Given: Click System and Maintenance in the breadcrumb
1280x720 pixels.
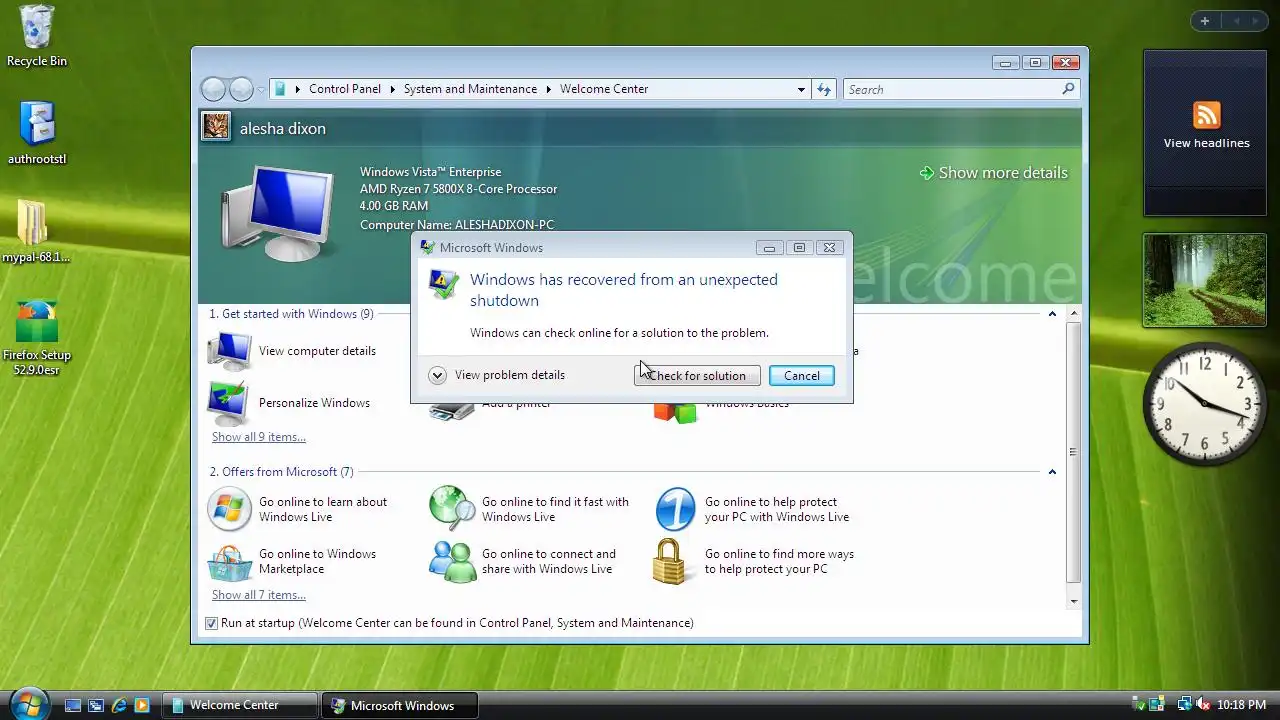Looking at the screenshot, I should click(x=470, y=89).
